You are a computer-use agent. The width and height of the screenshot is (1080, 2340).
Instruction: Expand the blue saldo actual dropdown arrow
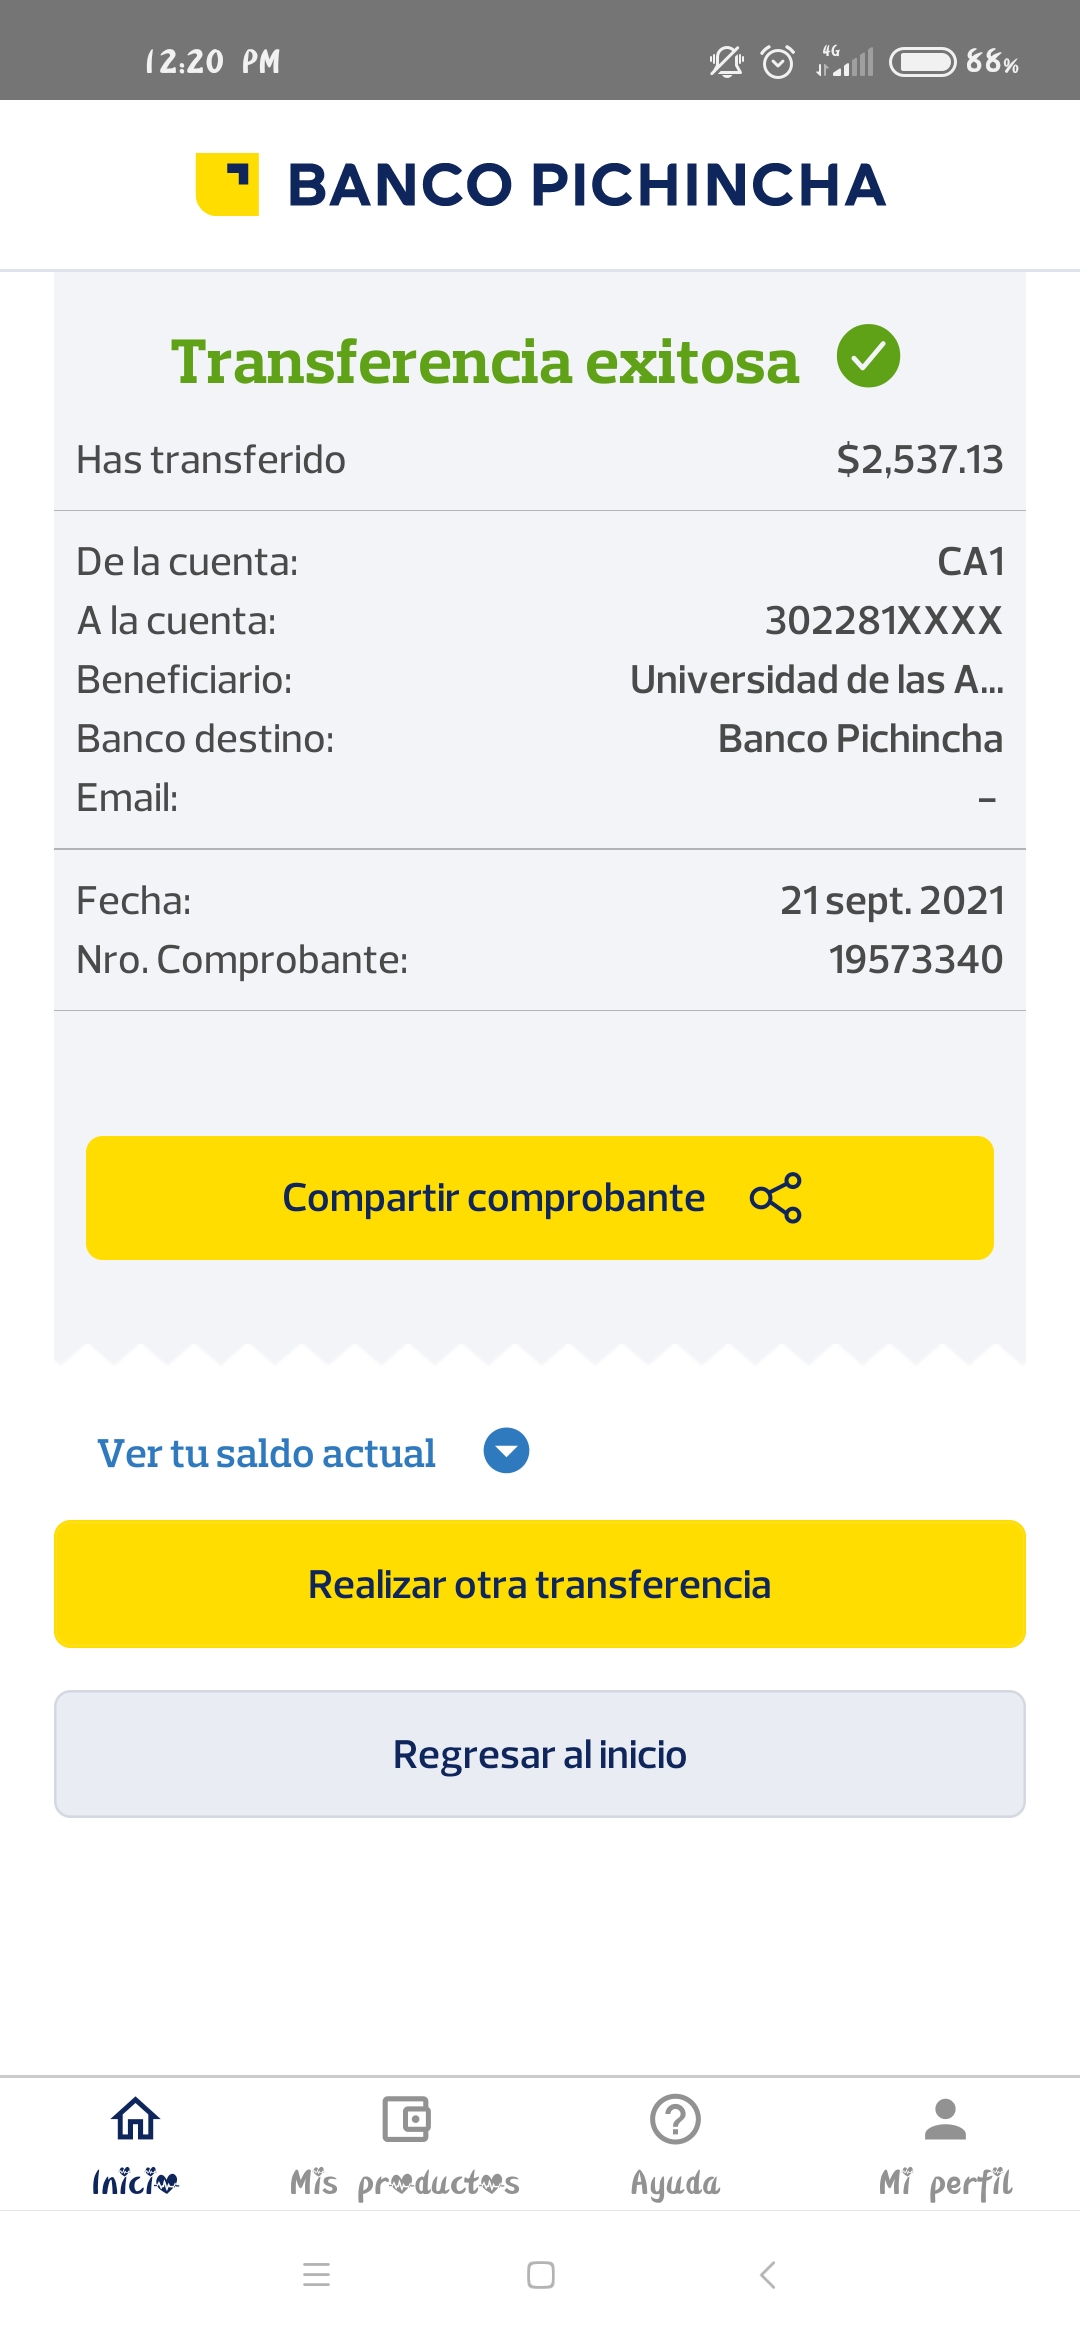pos(506,1451)
